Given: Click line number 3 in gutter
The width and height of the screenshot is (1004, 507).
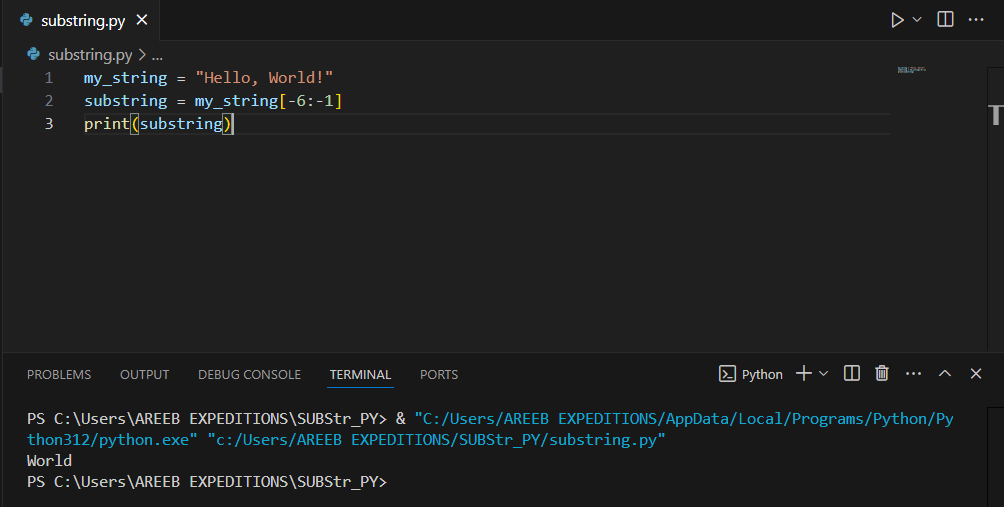Looking at the screenshot, I should 49,124.
